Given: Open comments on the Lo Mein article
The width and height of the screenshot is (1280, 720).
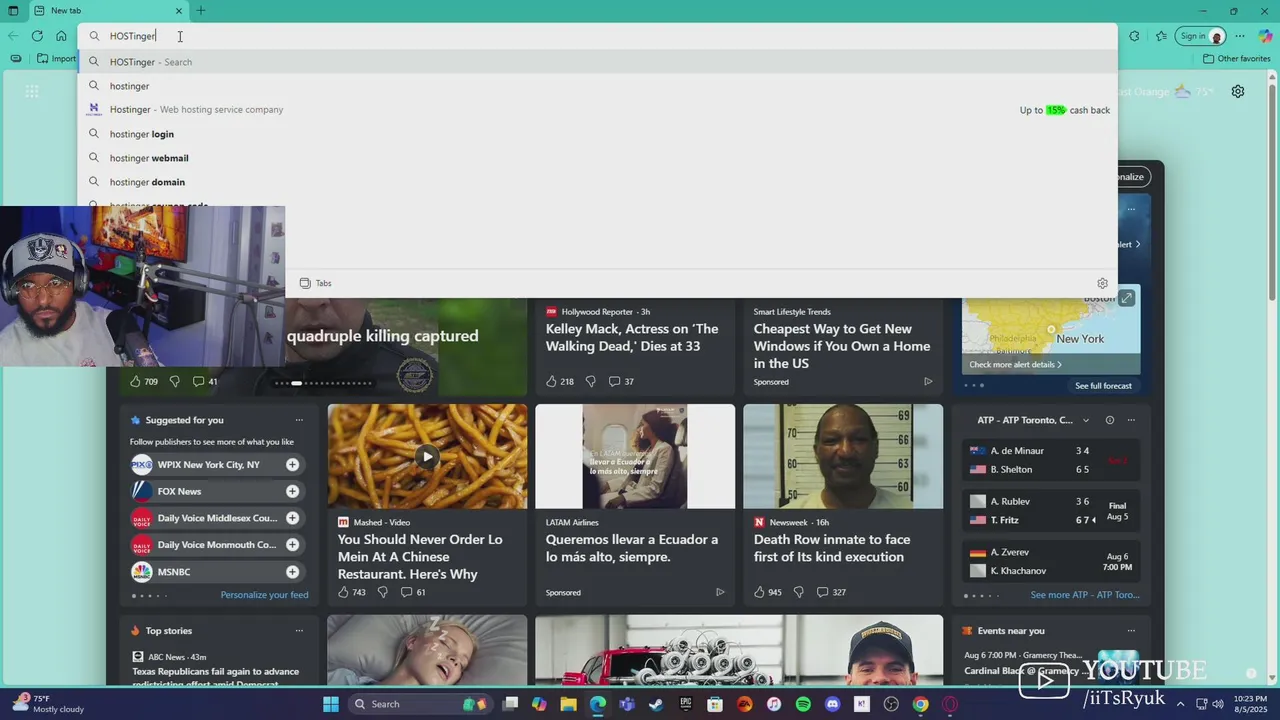Looking at the screenshot, I should click(412, 592).
